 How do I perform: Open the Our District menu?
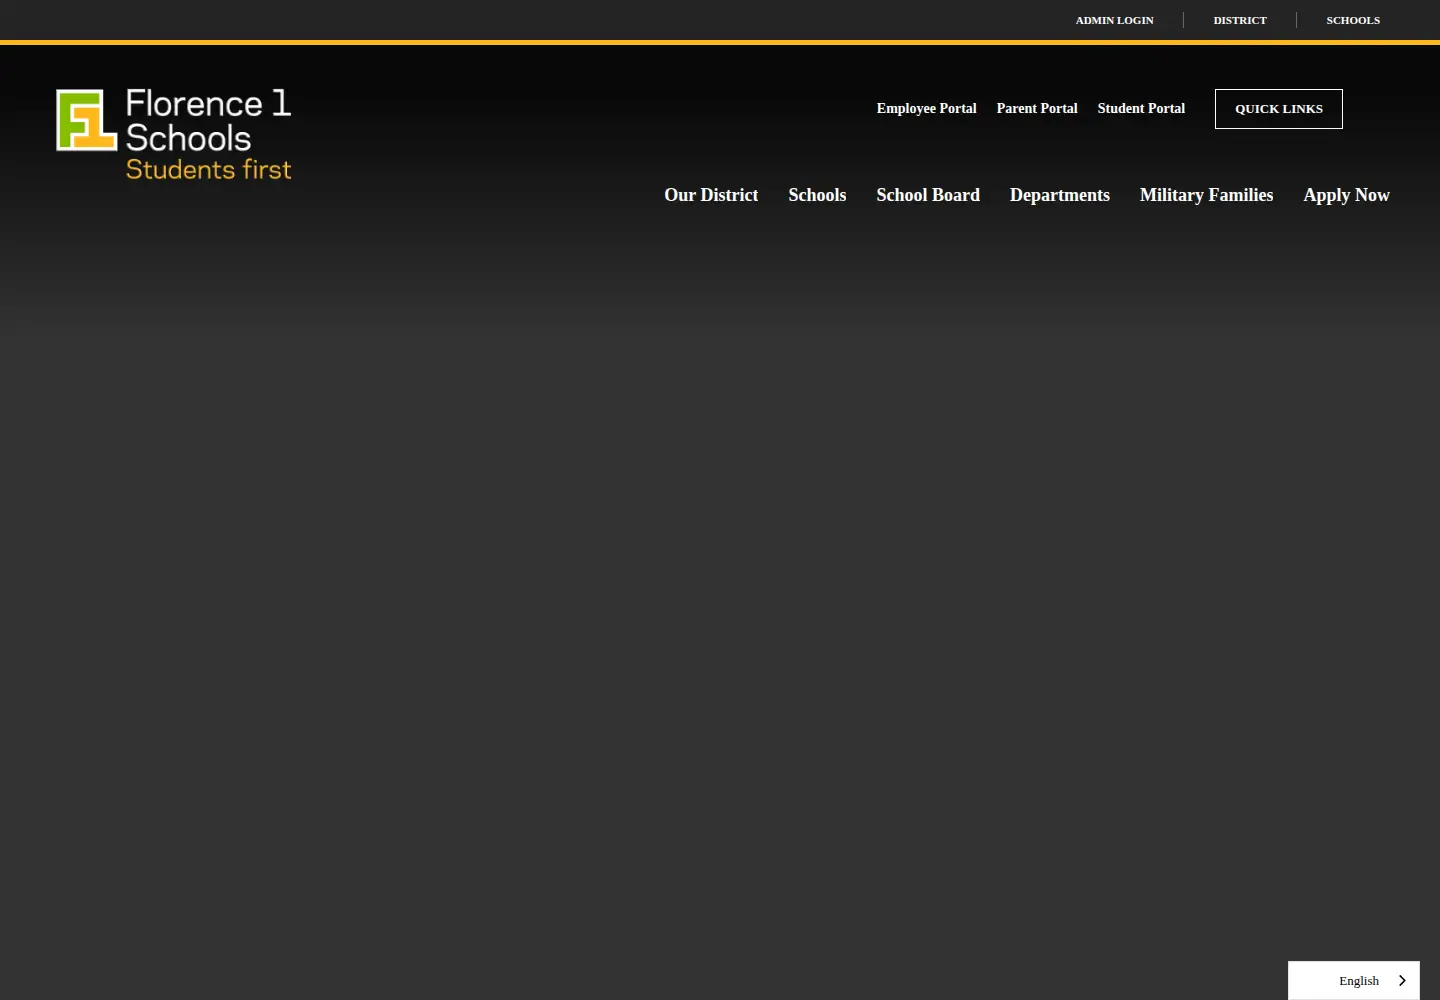click(x=711, y=195)
